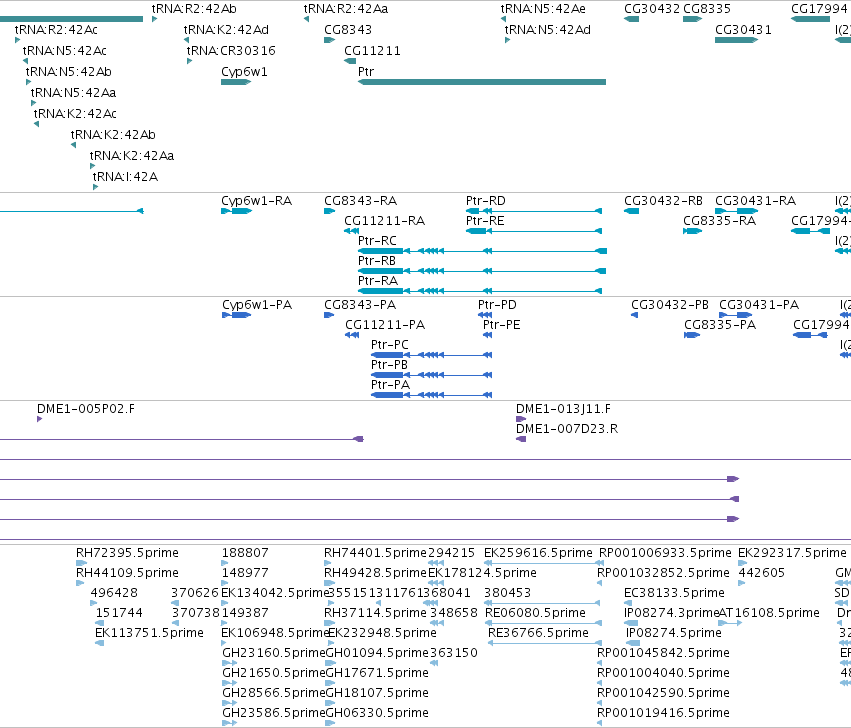
Task: Select the tRNA:N5:42Aa gene label
Action: point(73,93)
